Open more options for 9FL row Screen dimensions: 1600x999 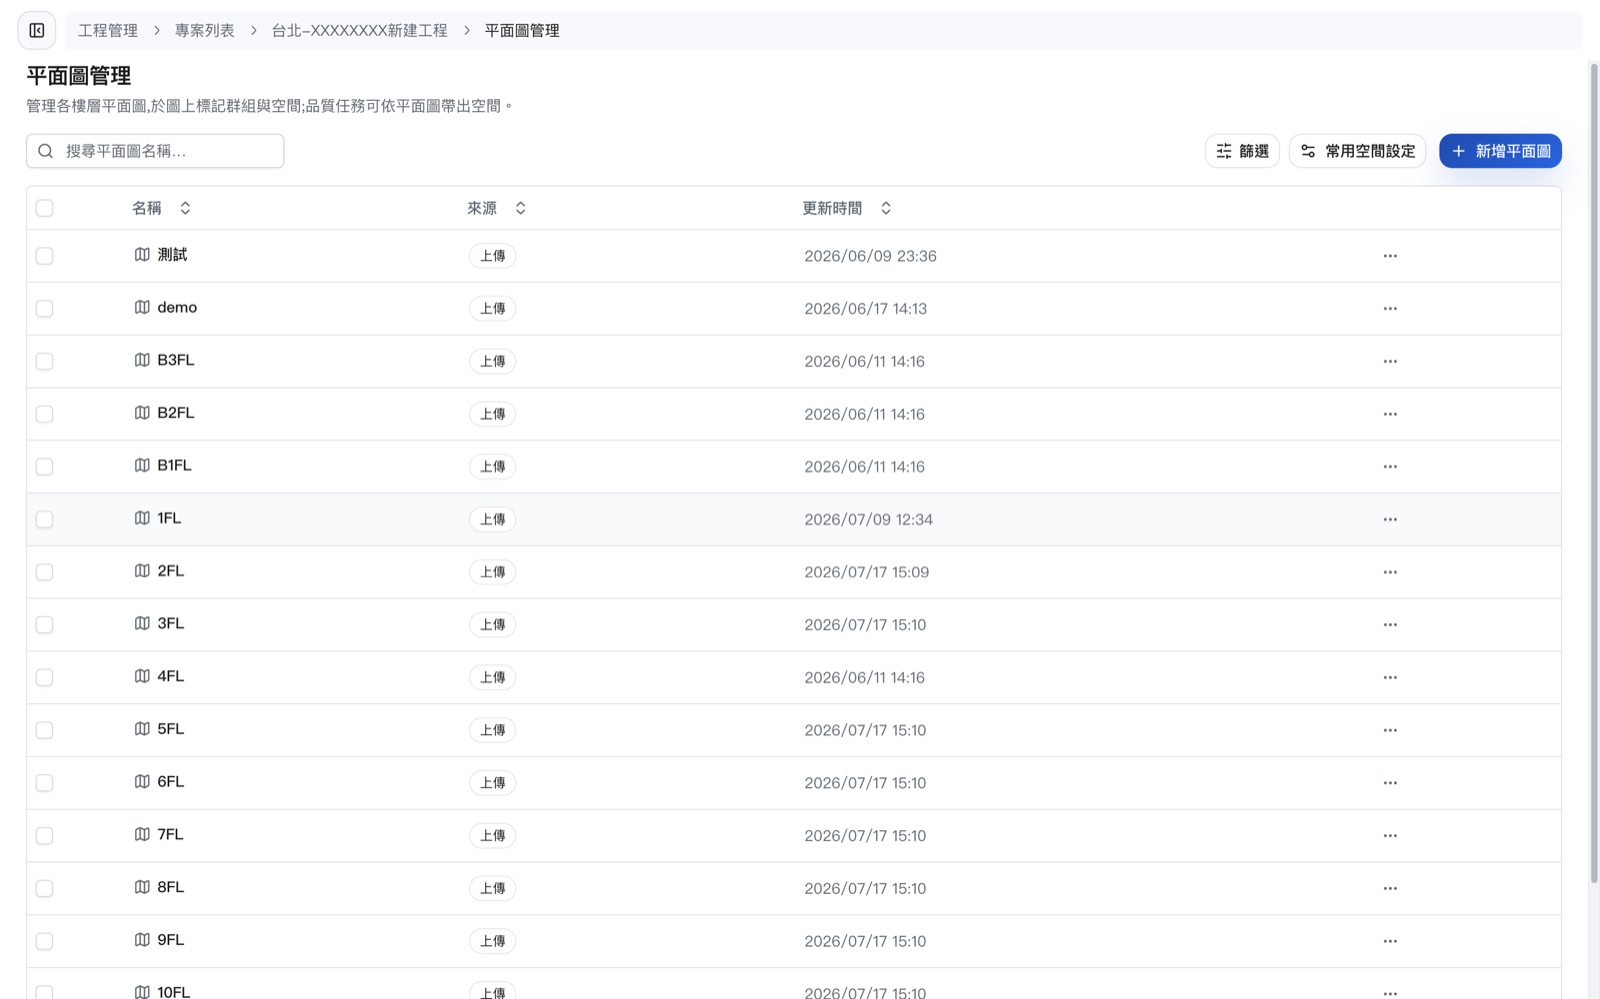click(x=1390, y=941)
